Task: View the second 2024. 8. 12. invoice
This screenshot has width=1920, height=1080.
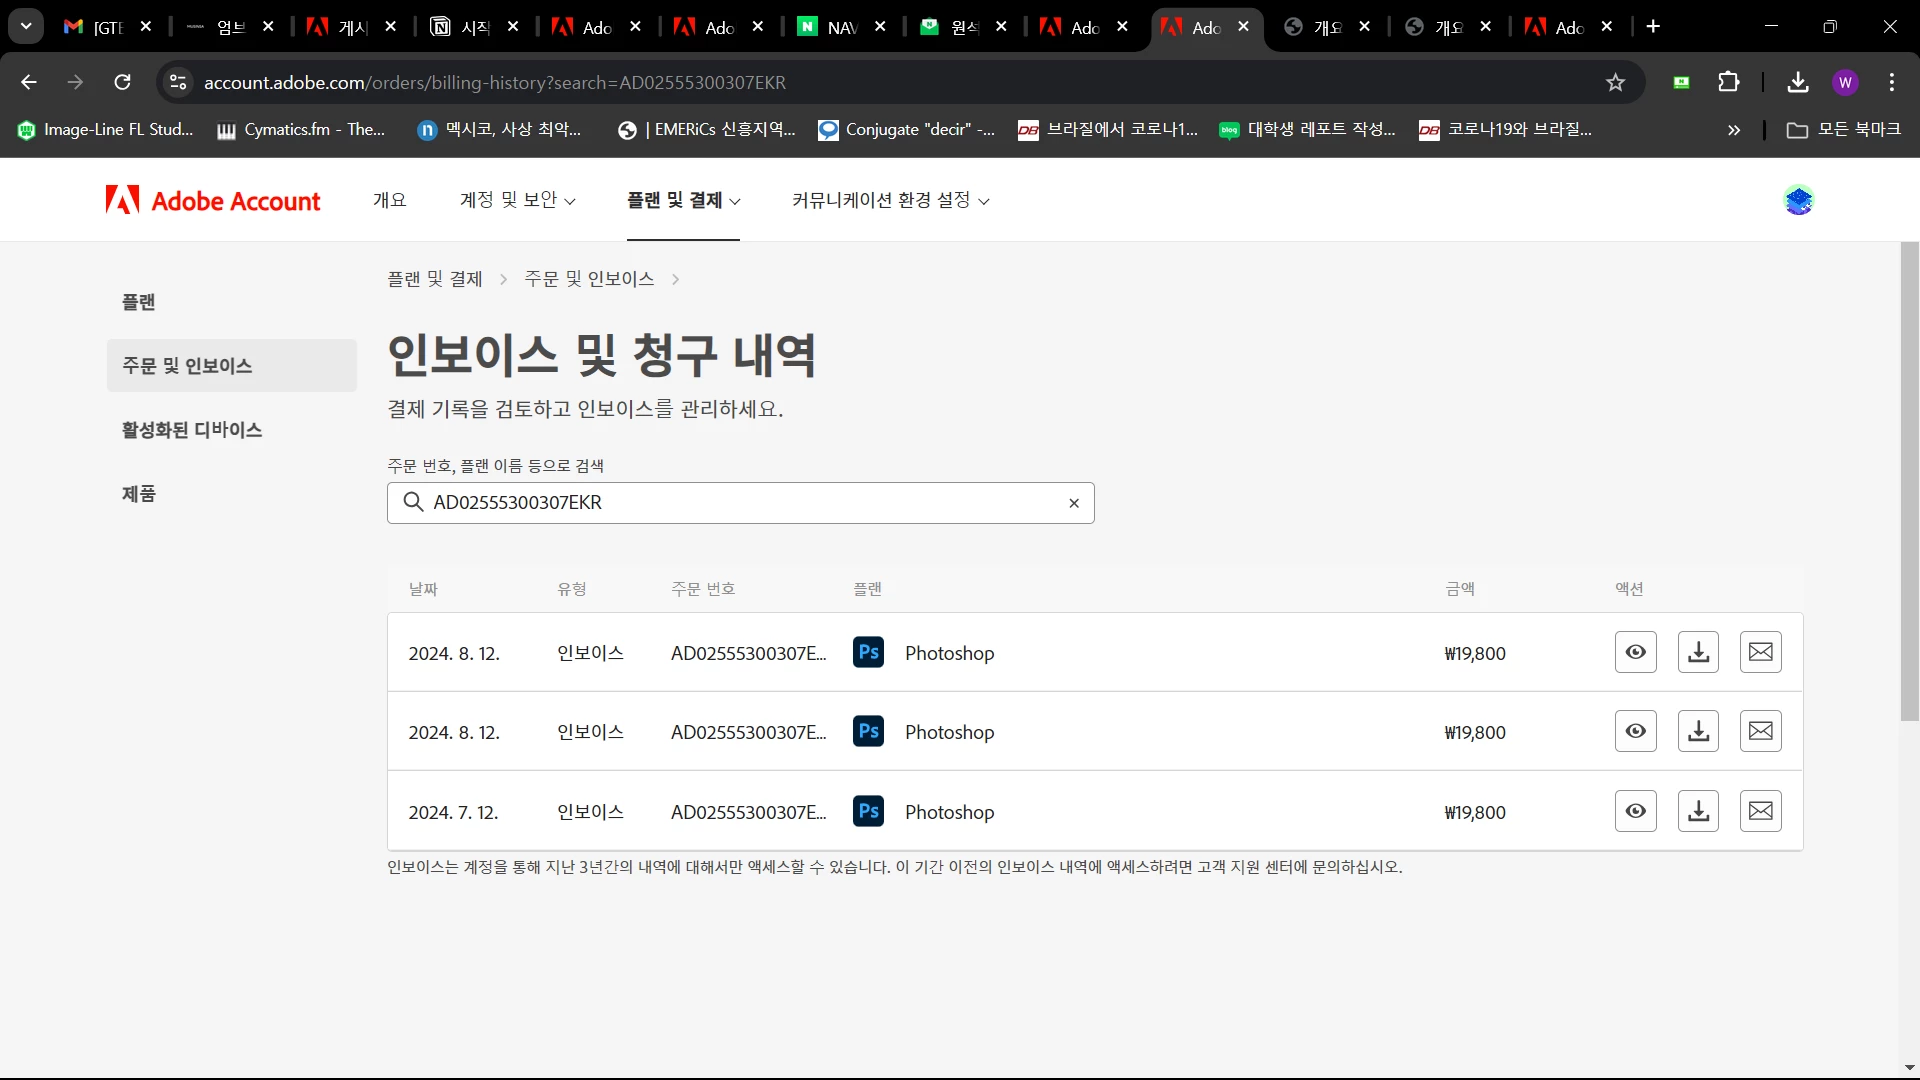Action: coord(1635,731)
